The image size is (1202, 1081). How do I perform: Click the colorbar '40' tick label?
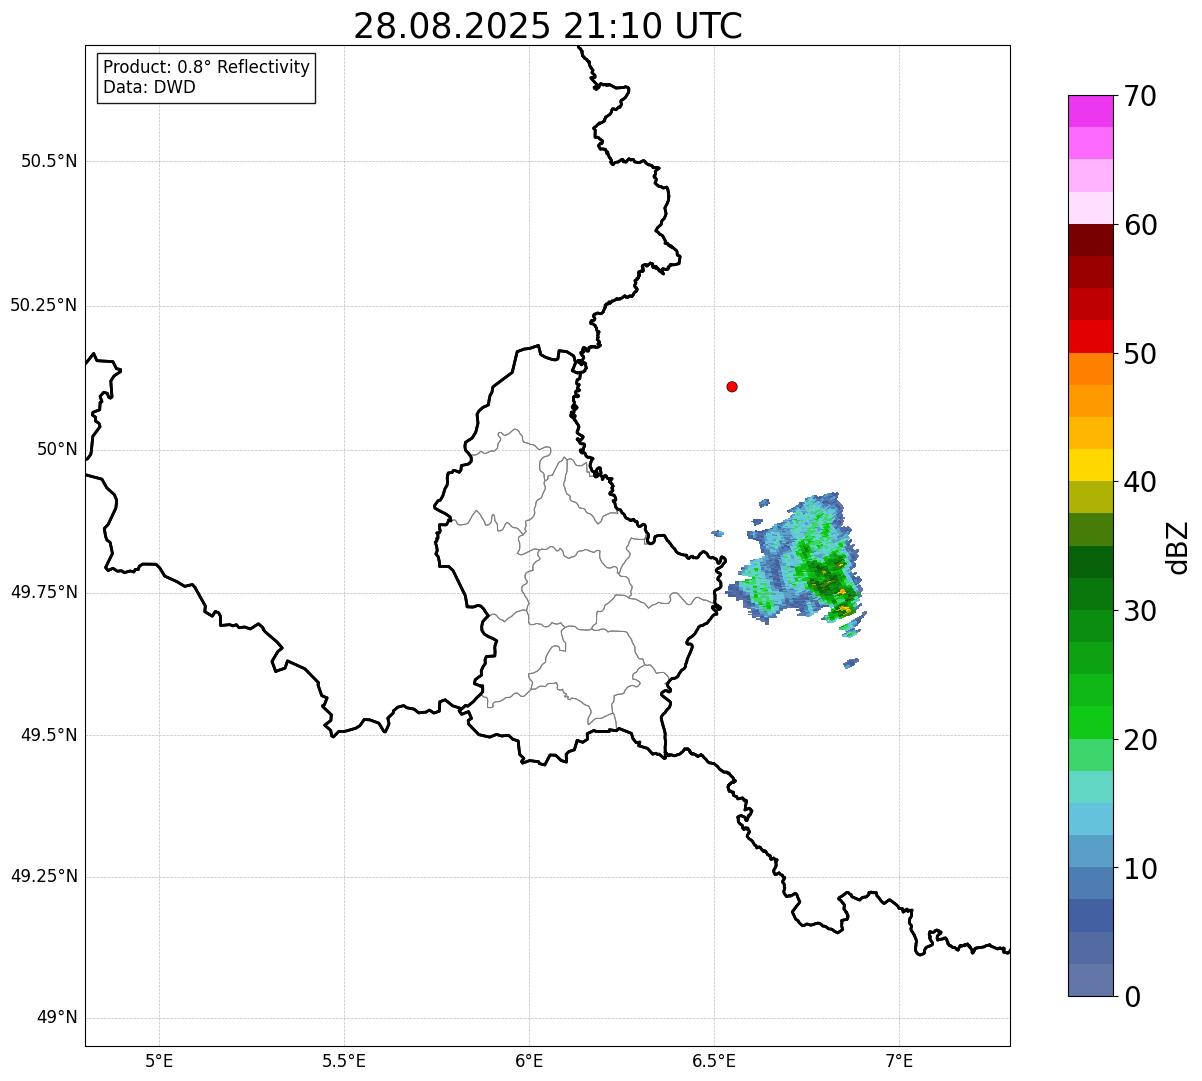(1140, 482)
